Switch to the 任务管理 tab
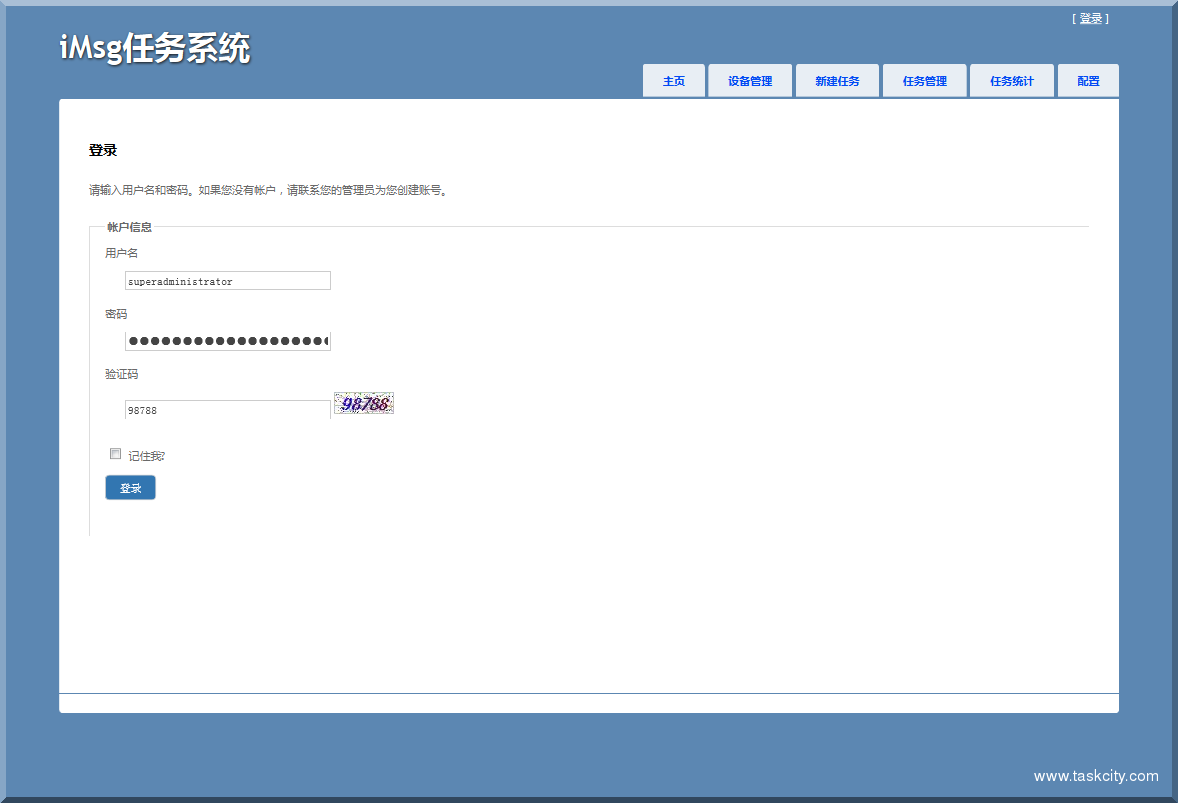This screenshot has width=1178, height=803. (924, 80)
